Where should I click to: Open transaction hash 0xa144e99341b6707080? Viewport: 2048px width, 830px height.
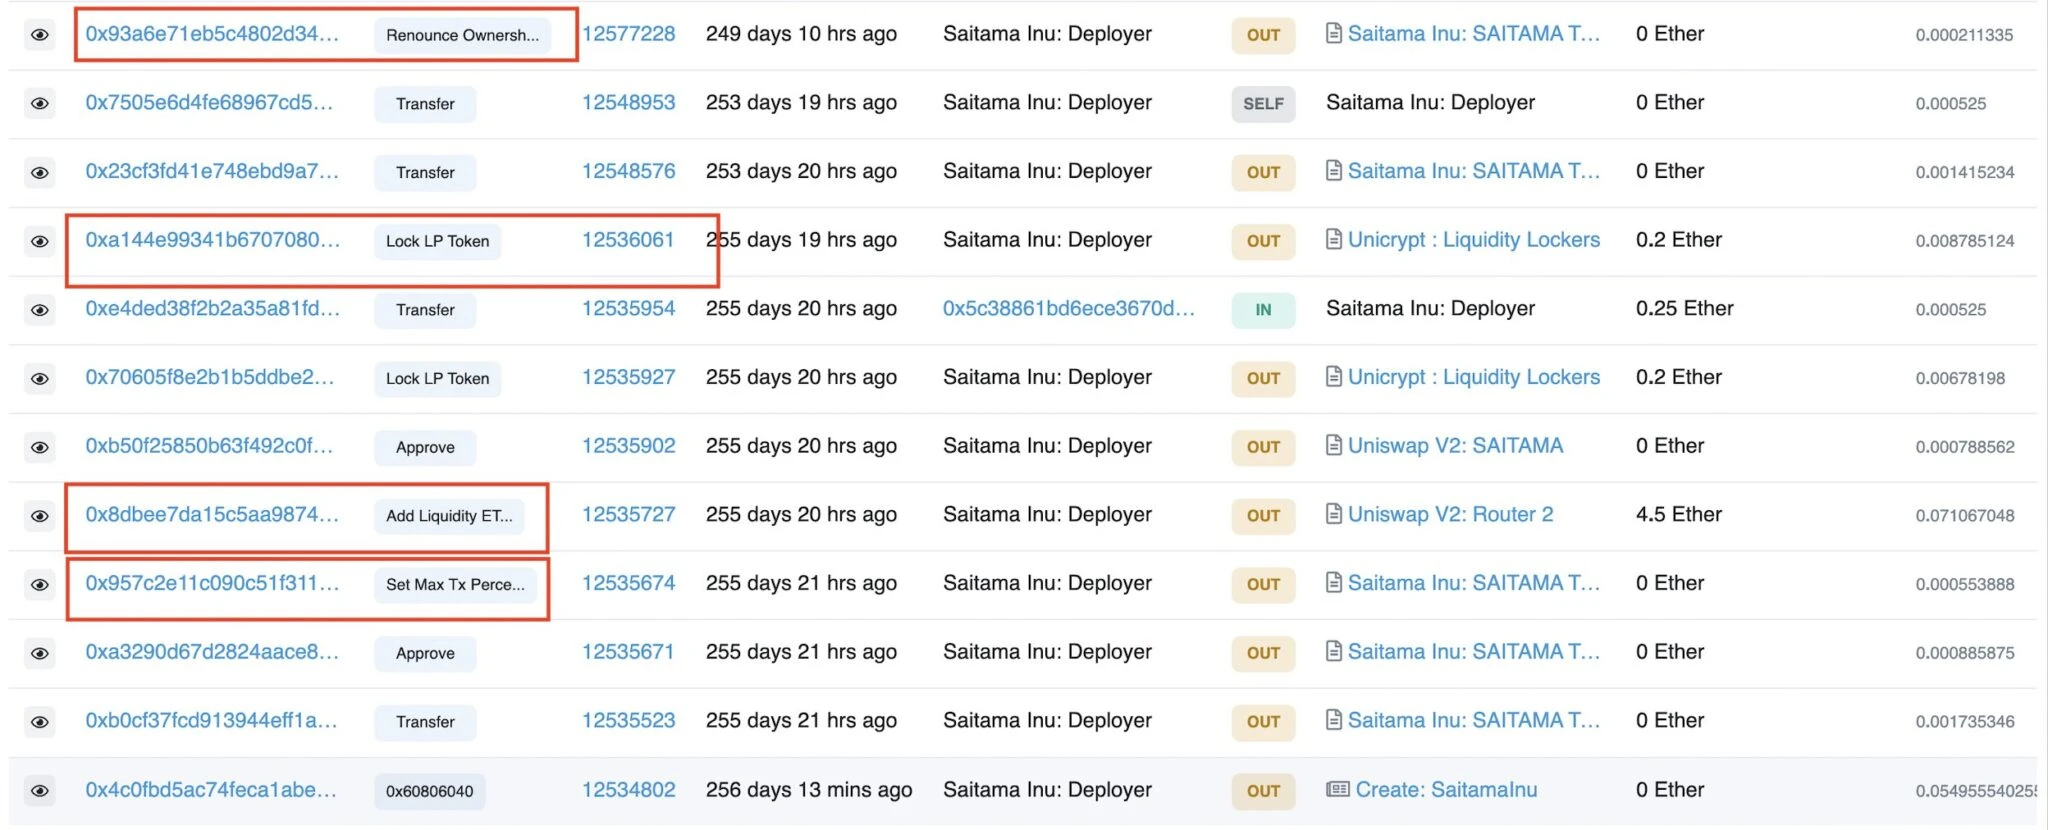click(x=212, y=240)
